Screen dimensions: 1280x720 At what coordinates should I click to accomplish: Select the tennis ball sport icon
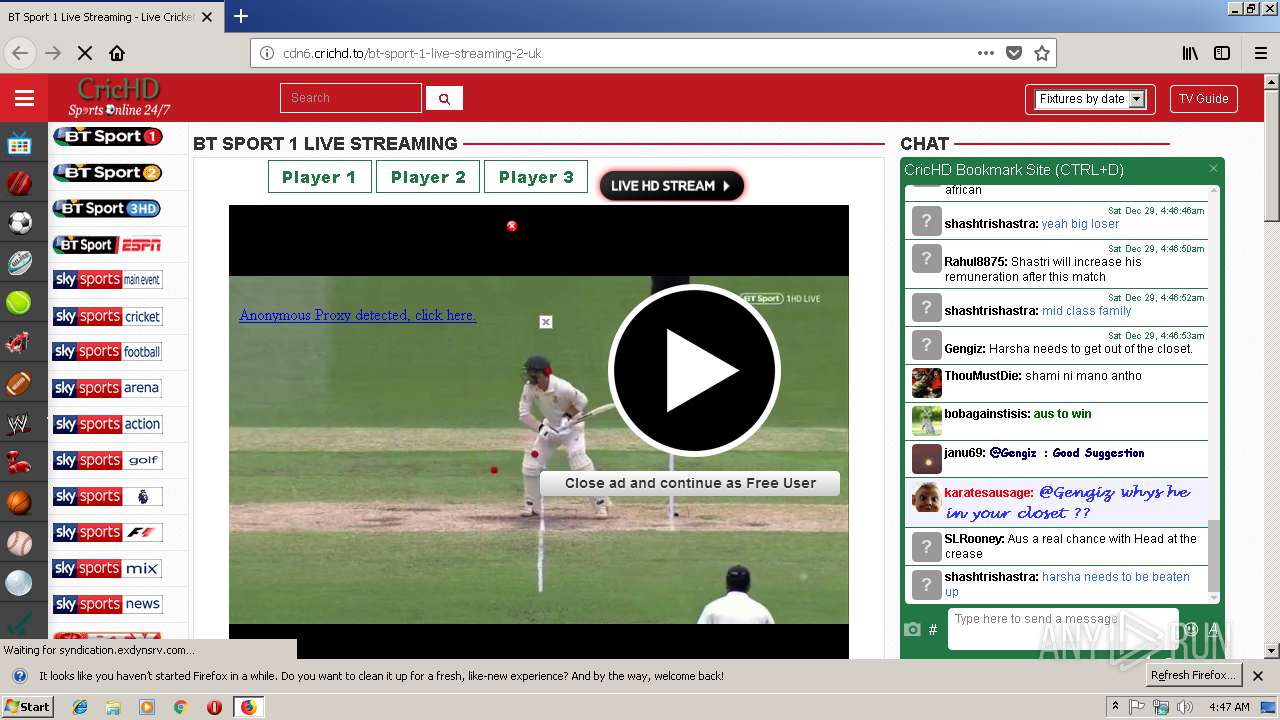click(x=19, y=303)
